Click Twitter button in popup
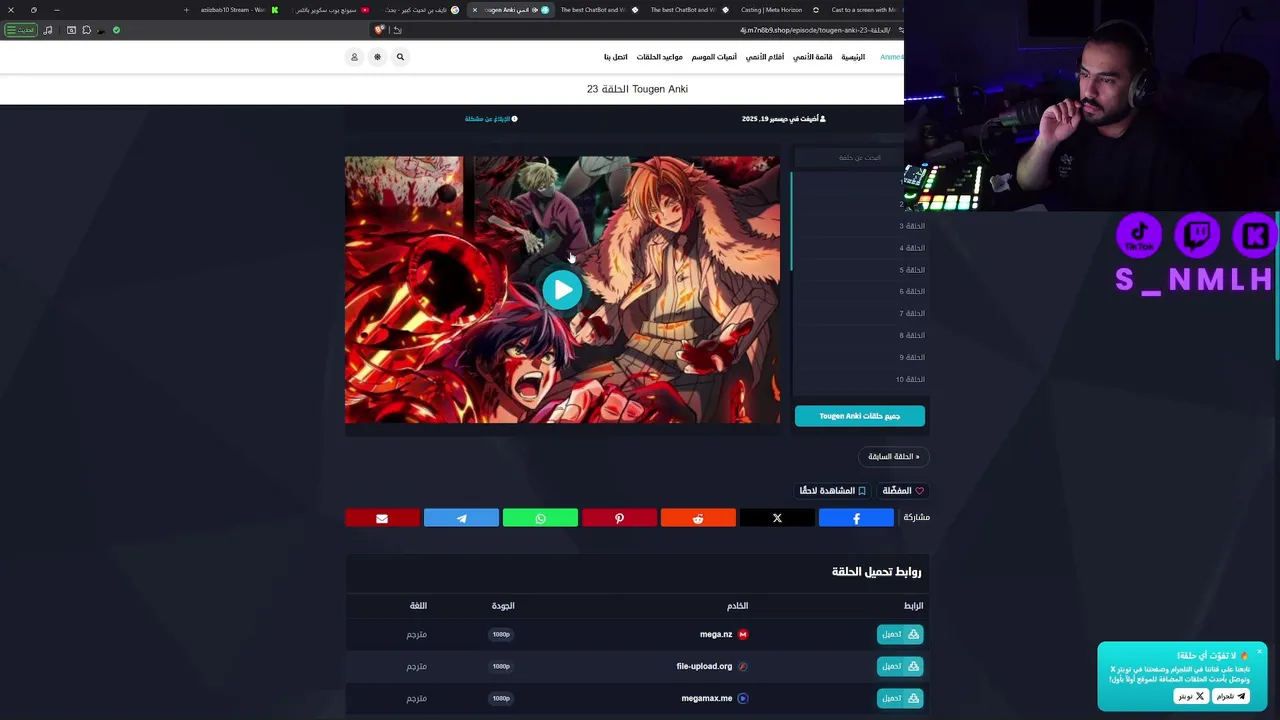This screenshot has height=720, width=1280. click(x=1190, y=696)
